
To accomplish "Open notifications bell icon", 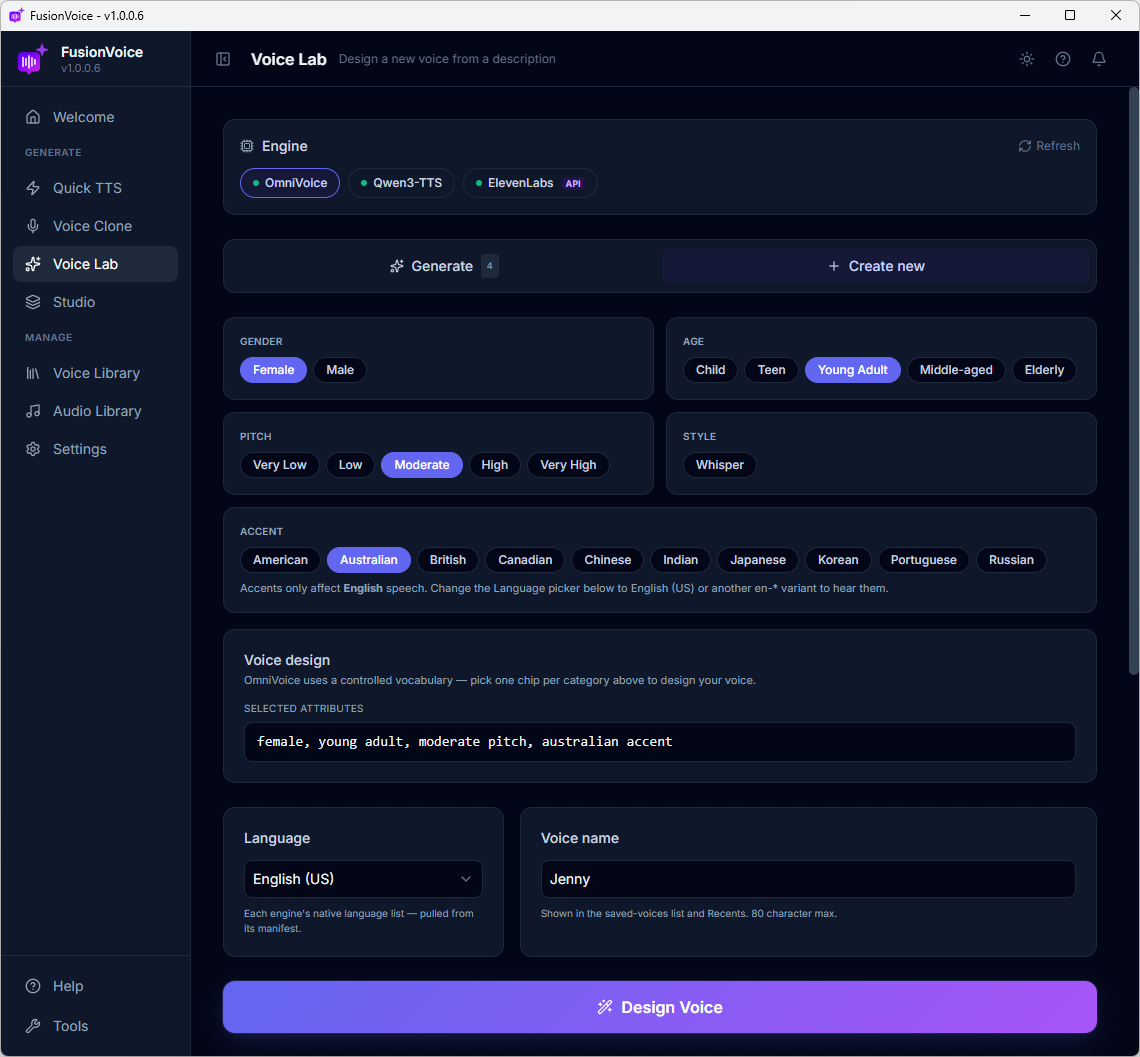I will 1099,59.
